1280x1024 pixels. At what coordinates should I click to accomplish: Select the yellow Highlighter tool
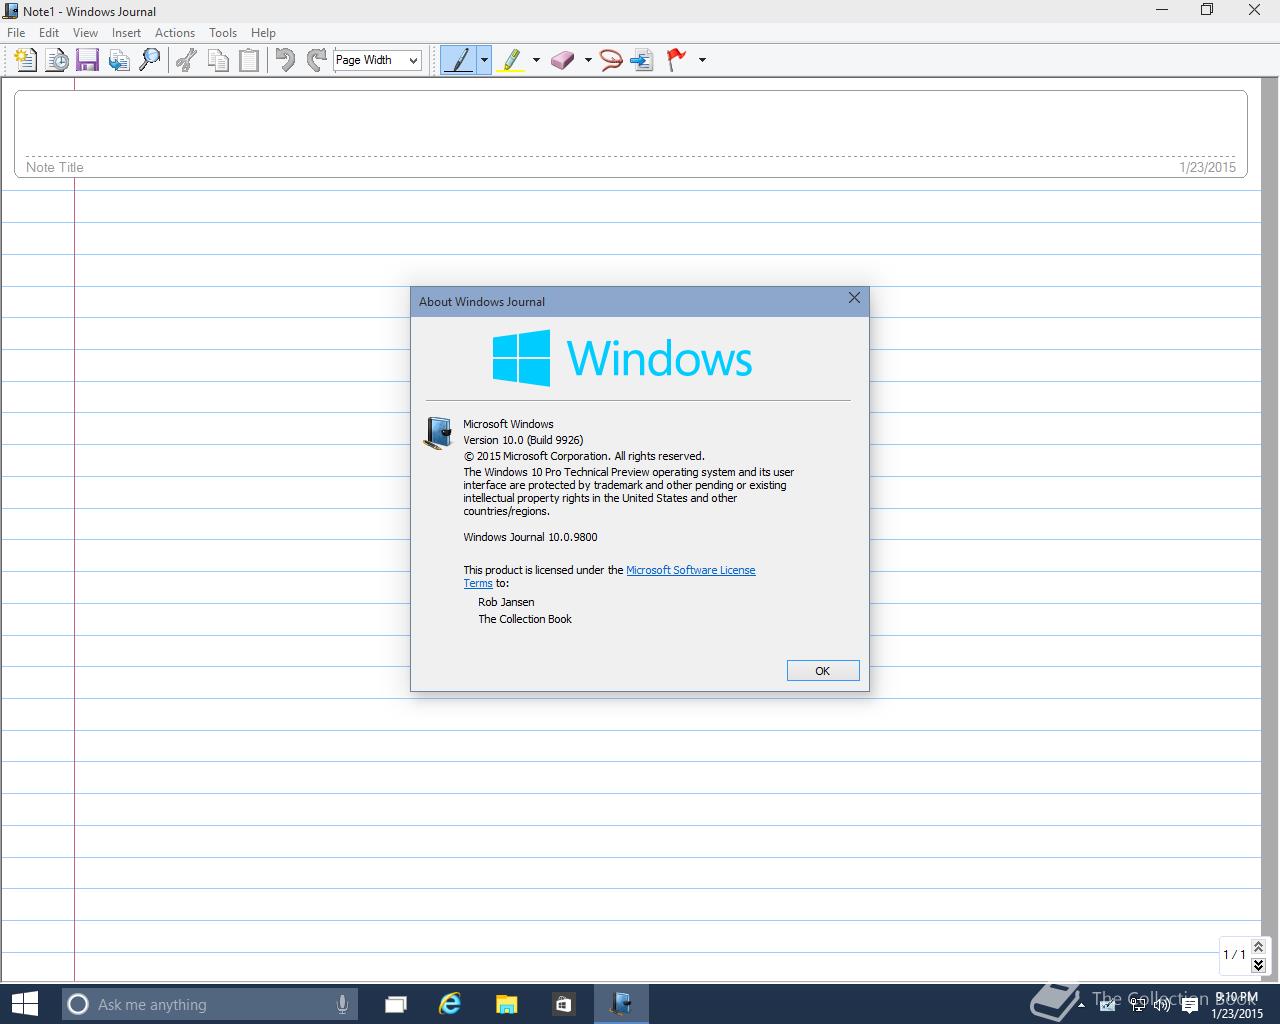click(x=511, y=60)
